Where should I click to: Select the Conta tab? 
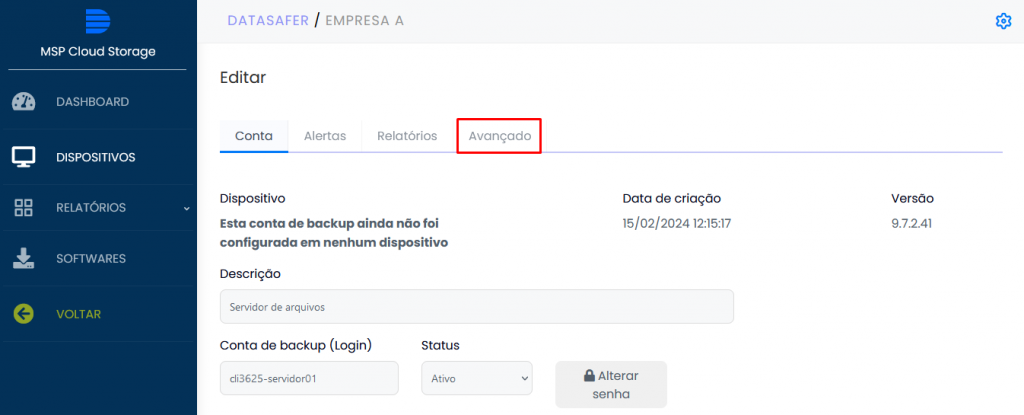[x=254, y=136]
